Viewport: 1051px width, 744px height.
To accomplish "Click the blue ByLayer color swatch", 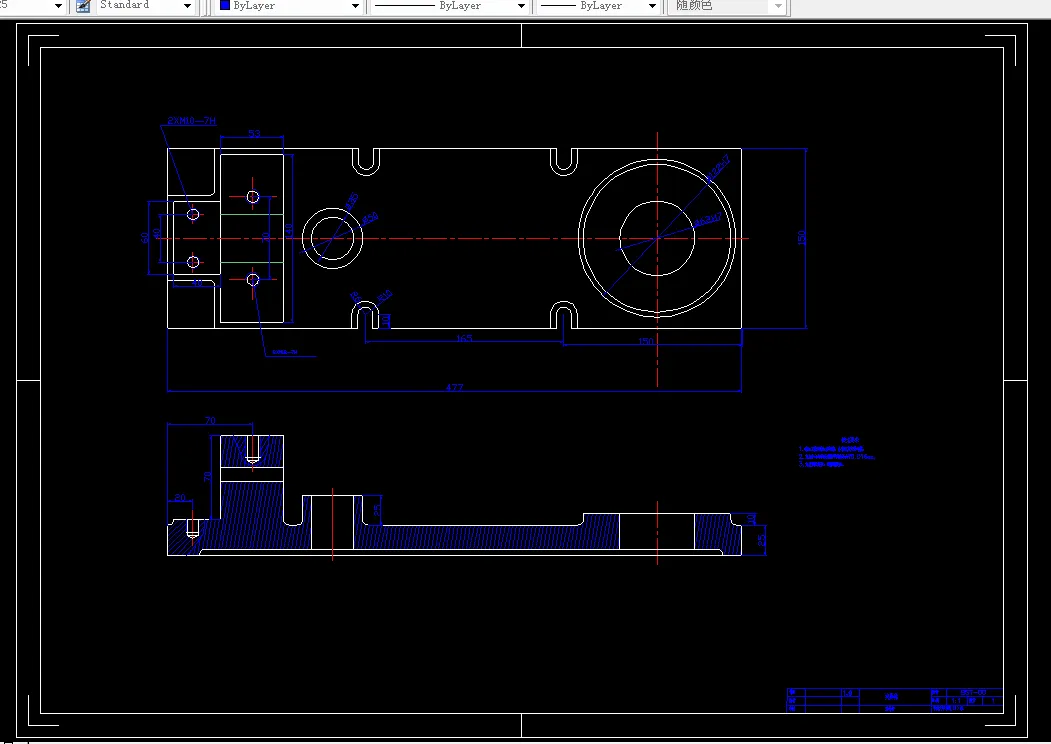I will [225, 5].
